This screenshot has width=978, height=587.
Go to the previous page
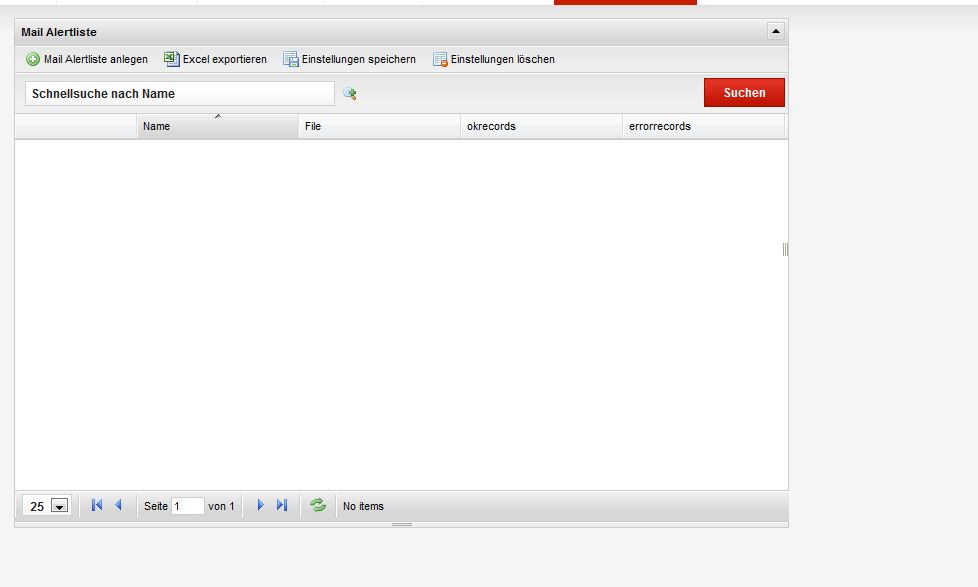click(118, 506)
